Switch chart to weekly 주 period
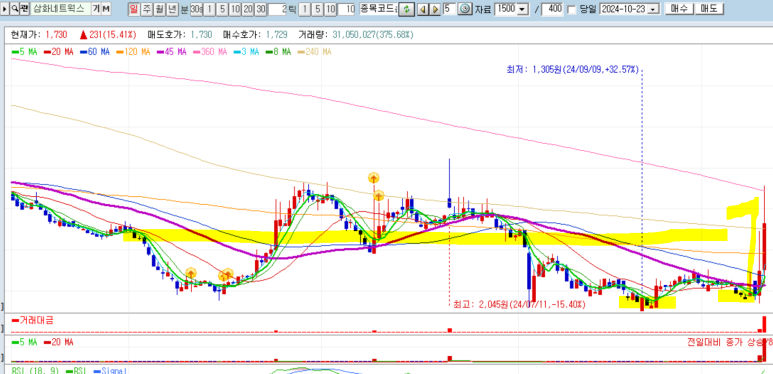This screenshot has width=773, height=374. click(x=146, y=9)
